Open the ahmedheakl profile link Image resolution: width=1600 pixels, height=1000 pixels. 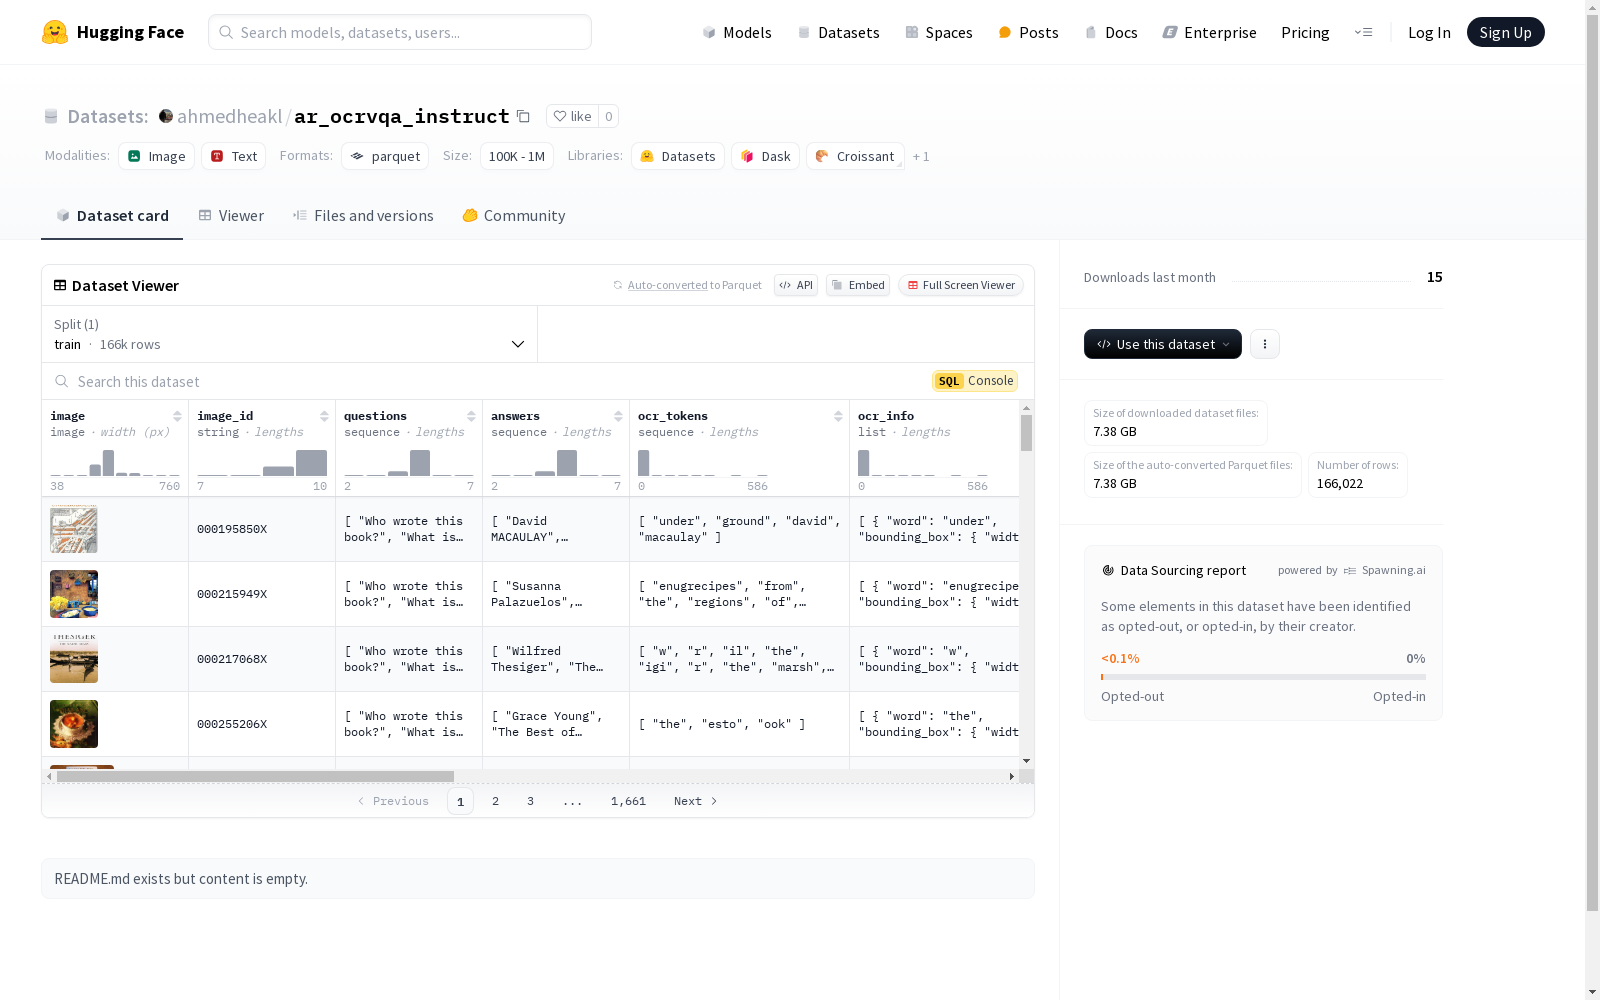pyautogui.click(x=229, y=116)
